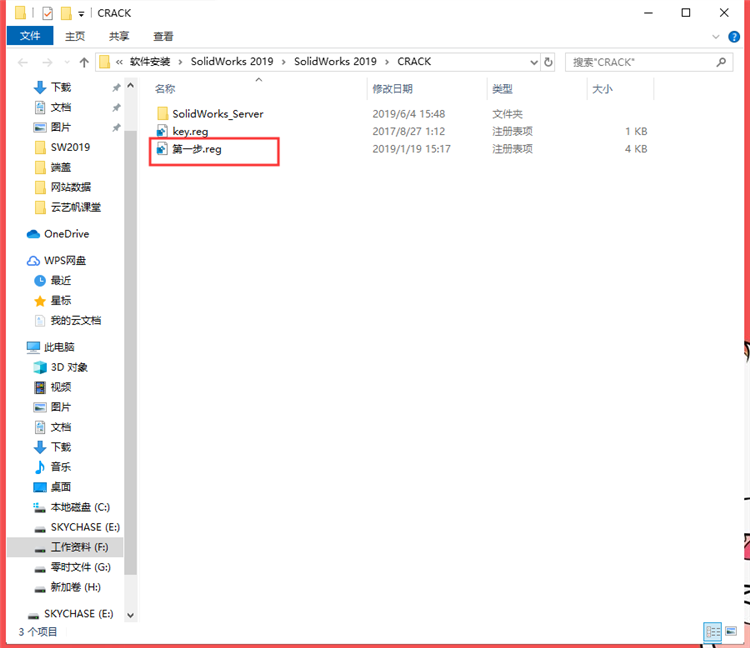Refresh the CRACK folder view
The width and height of the screenshot is (750, 648).
pyautogui.click(x=548, y=63)
